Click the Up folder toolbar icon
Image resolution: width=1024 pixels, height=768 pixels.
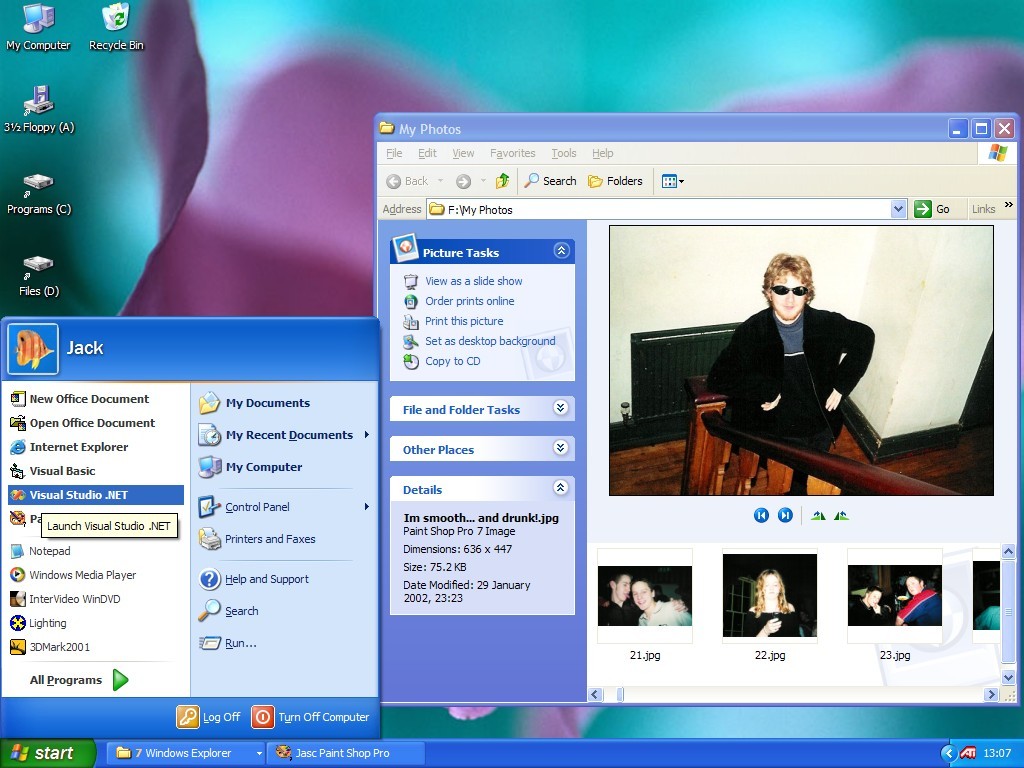pyautogui.click(x=502, y=181)
